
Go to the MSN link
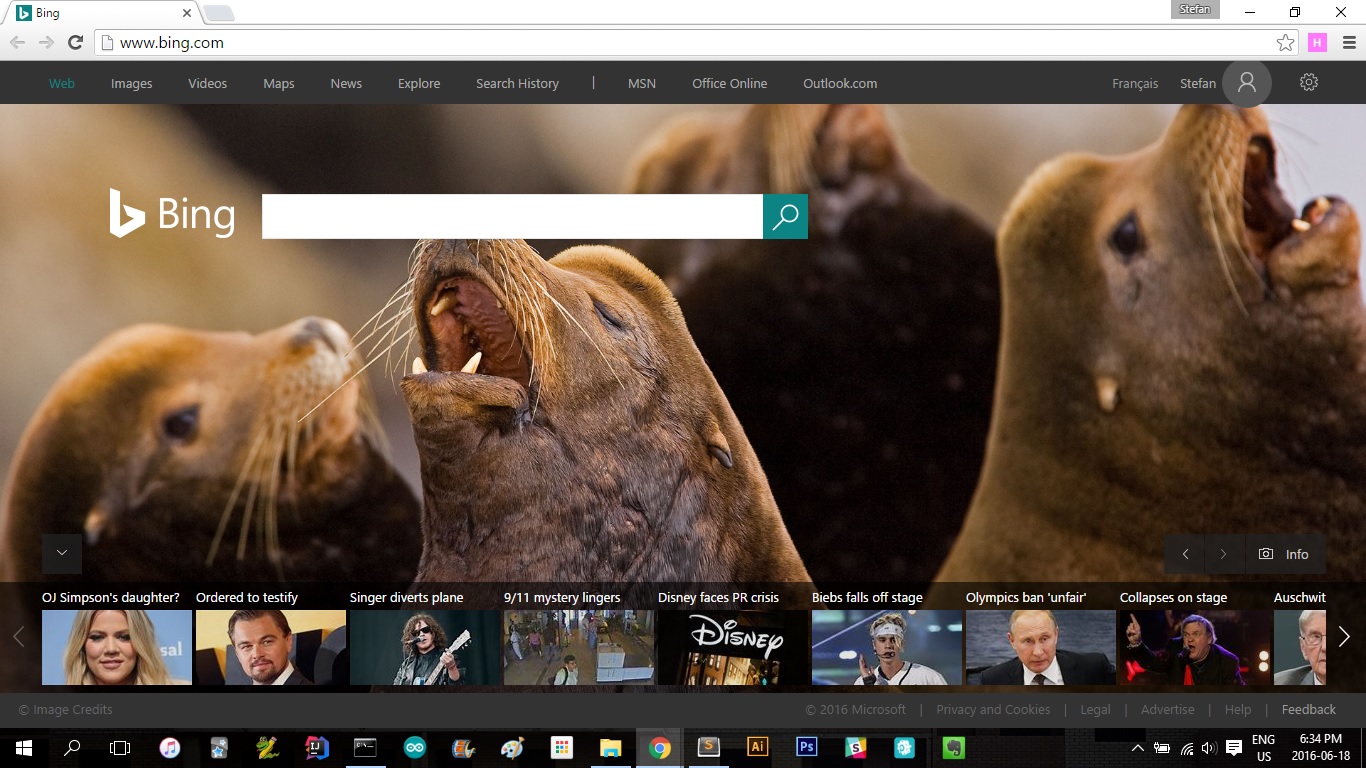click(x=642, y=83)
